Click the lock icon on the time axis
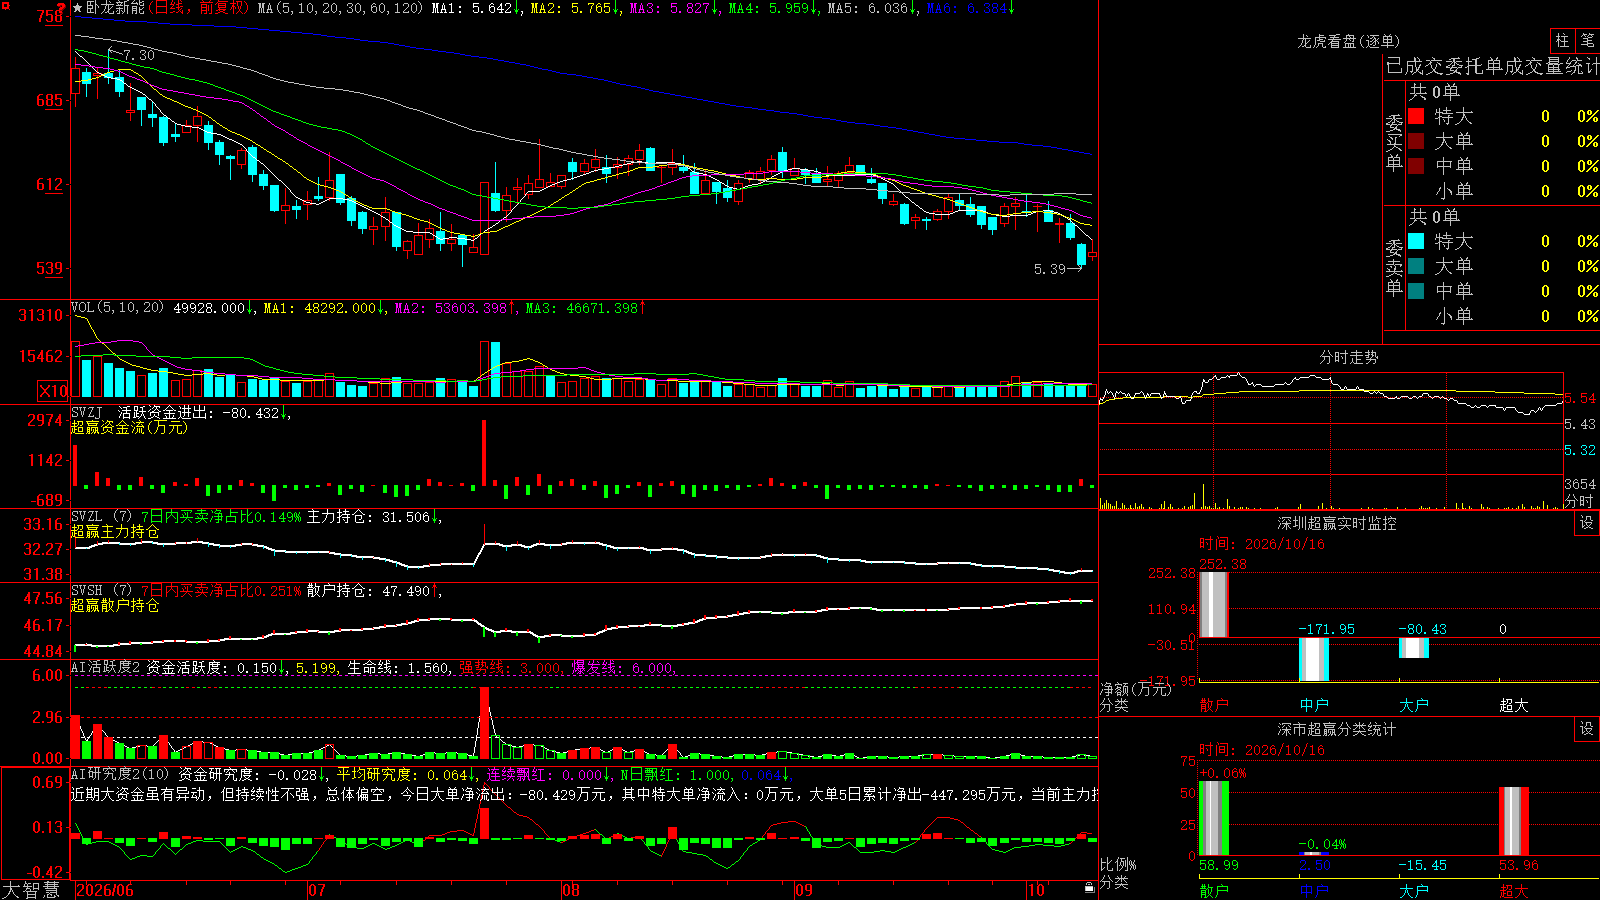1600x900 pixels. tap(1090, 888)
